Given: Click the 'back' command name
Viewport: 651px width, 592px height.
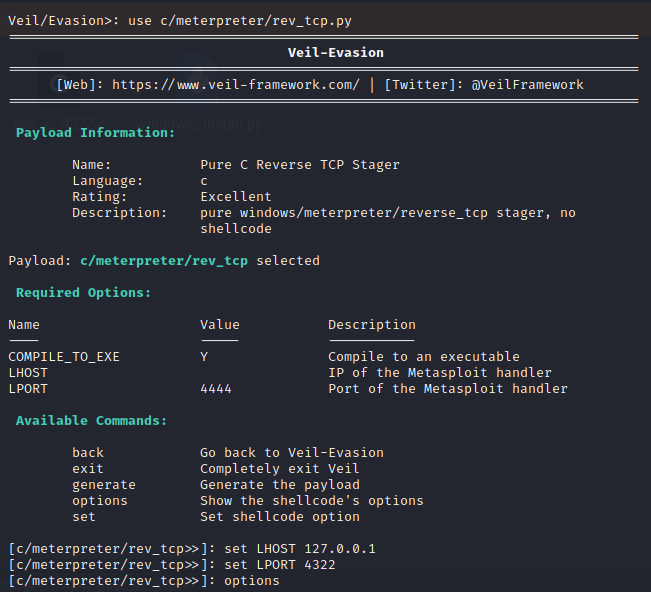Looking at the screenshot, I should pos(88,453).
